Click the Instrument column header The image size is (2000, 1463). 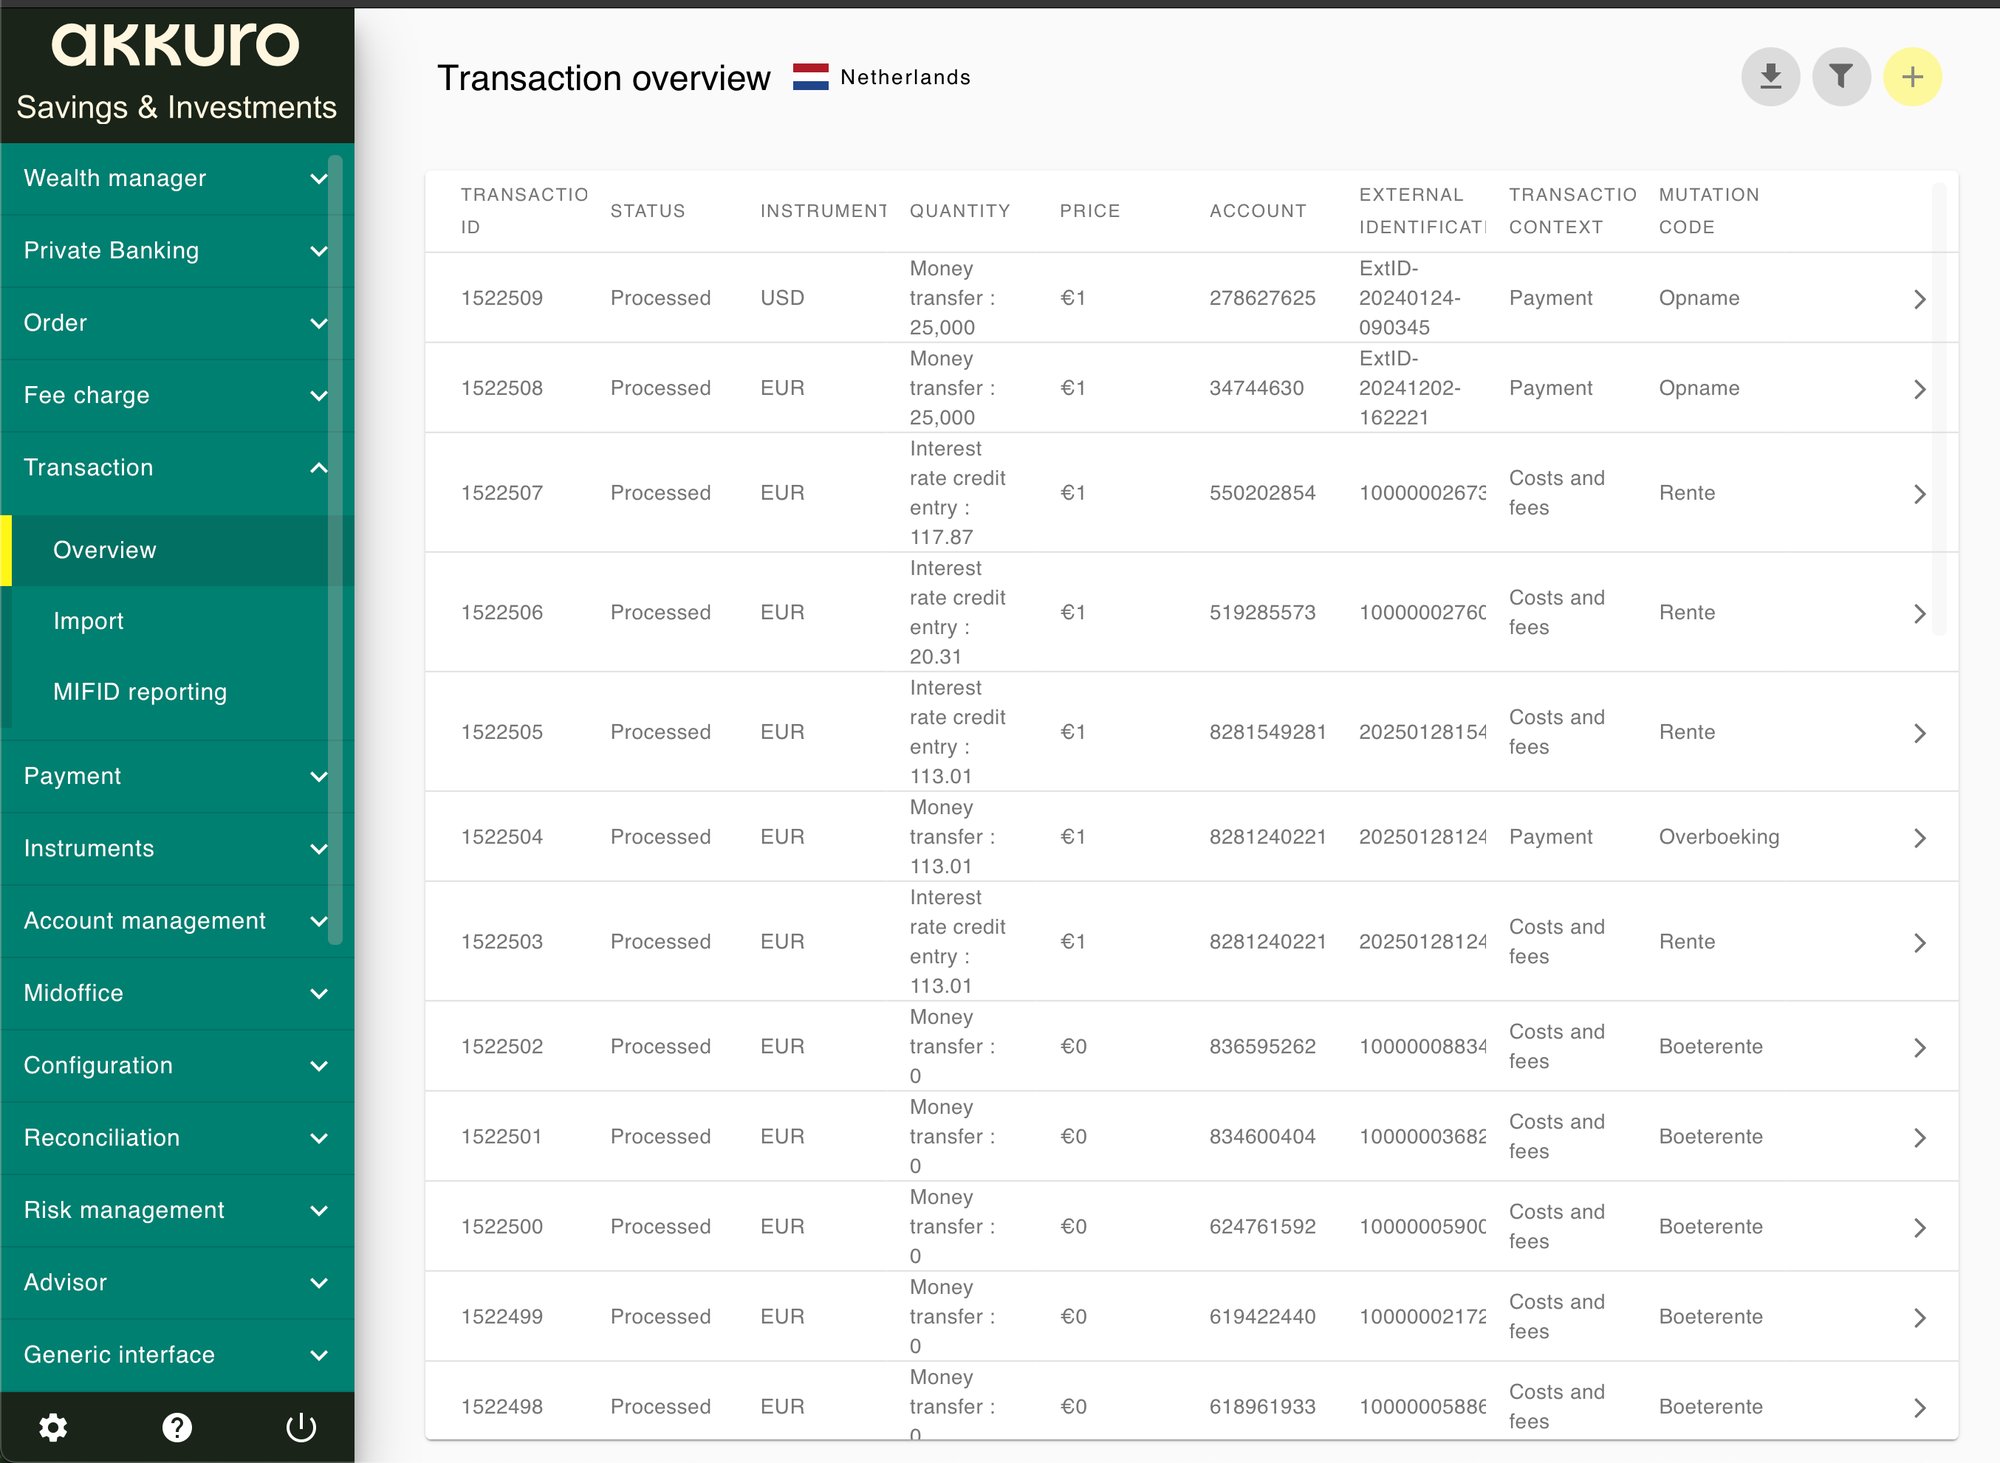point(823,211)
